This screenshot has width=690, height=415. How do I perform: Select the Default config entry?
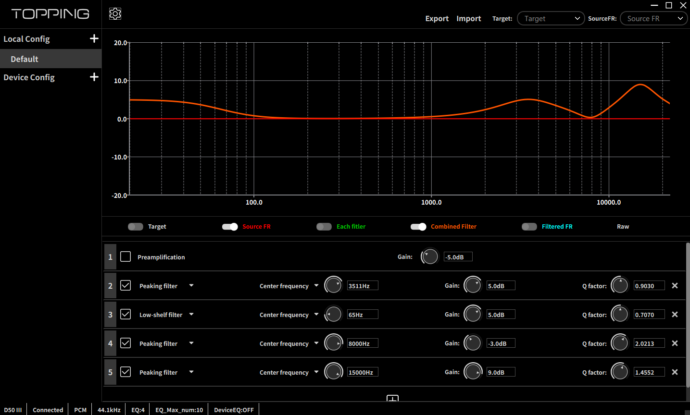point(51,59)
